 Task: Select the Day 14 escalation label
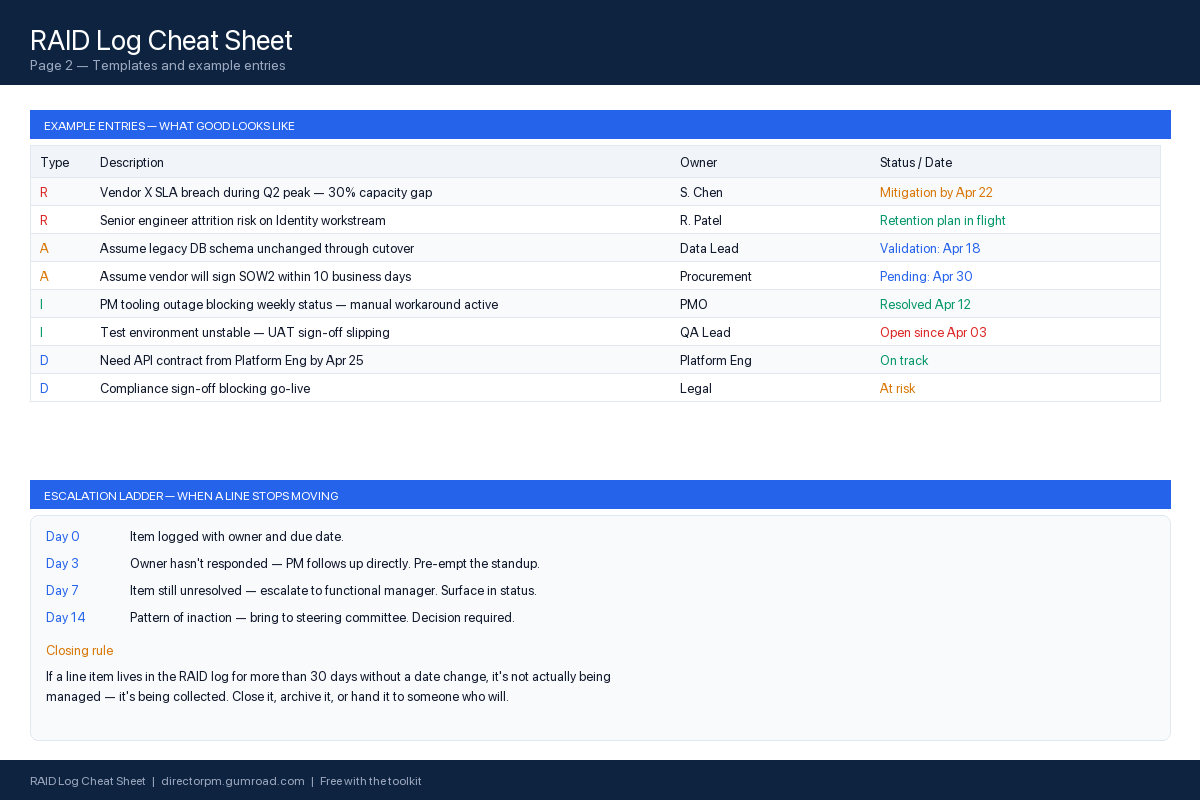pos(66,618)
